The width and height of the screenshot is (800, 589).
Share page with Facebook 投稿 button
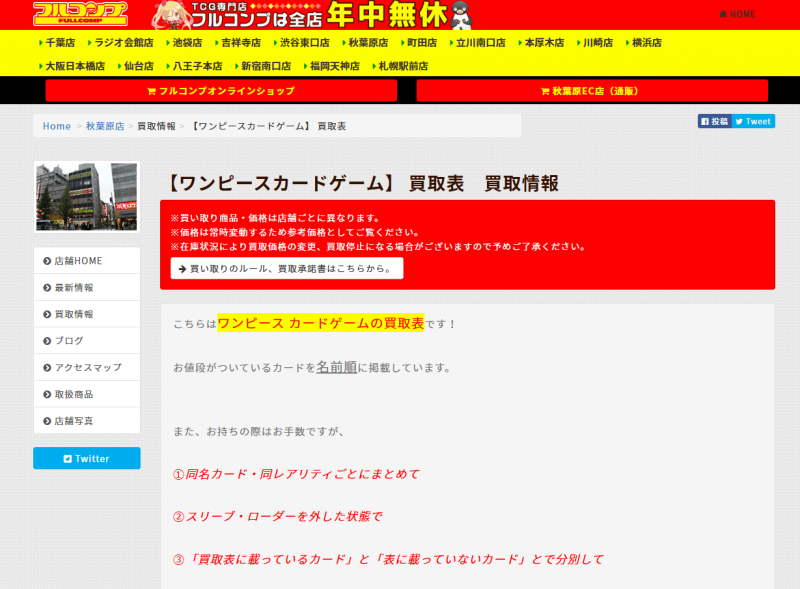(714, 121)
